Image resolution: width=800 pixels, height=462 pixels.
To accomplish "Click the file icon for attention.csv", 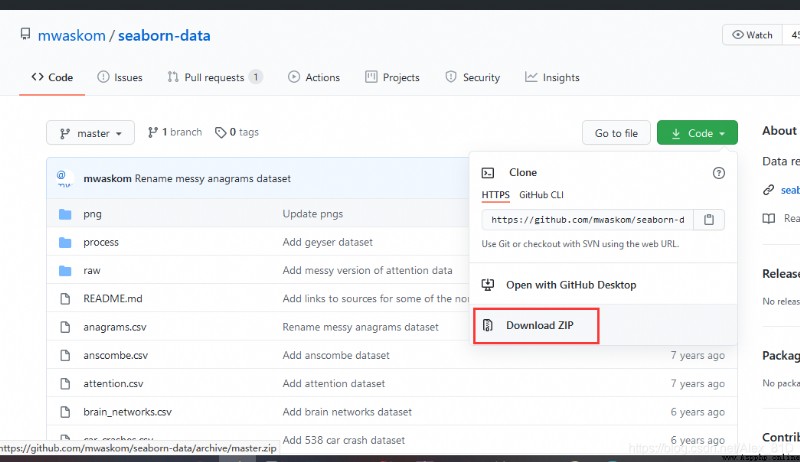I will [65, 383].
